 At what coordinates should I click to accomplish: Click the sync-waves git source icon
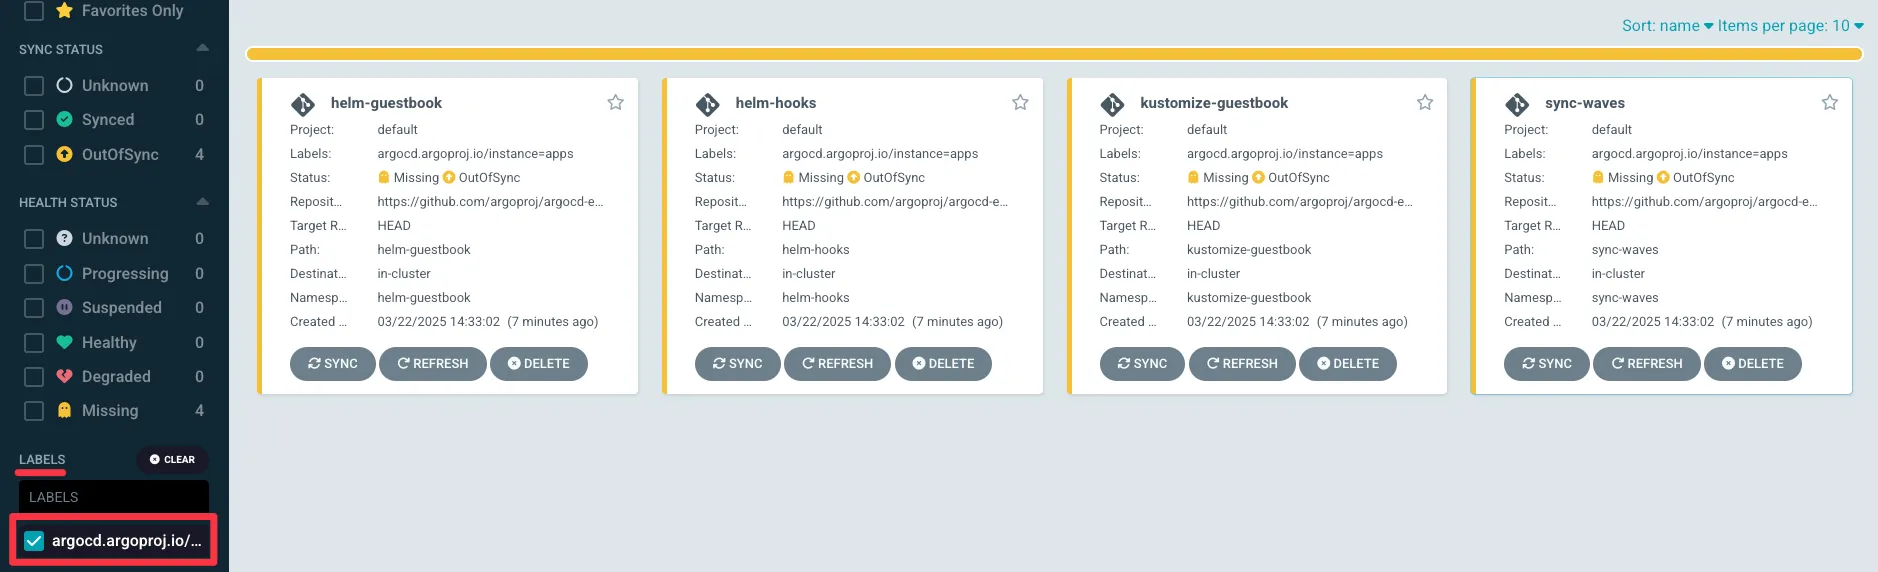1517,104
